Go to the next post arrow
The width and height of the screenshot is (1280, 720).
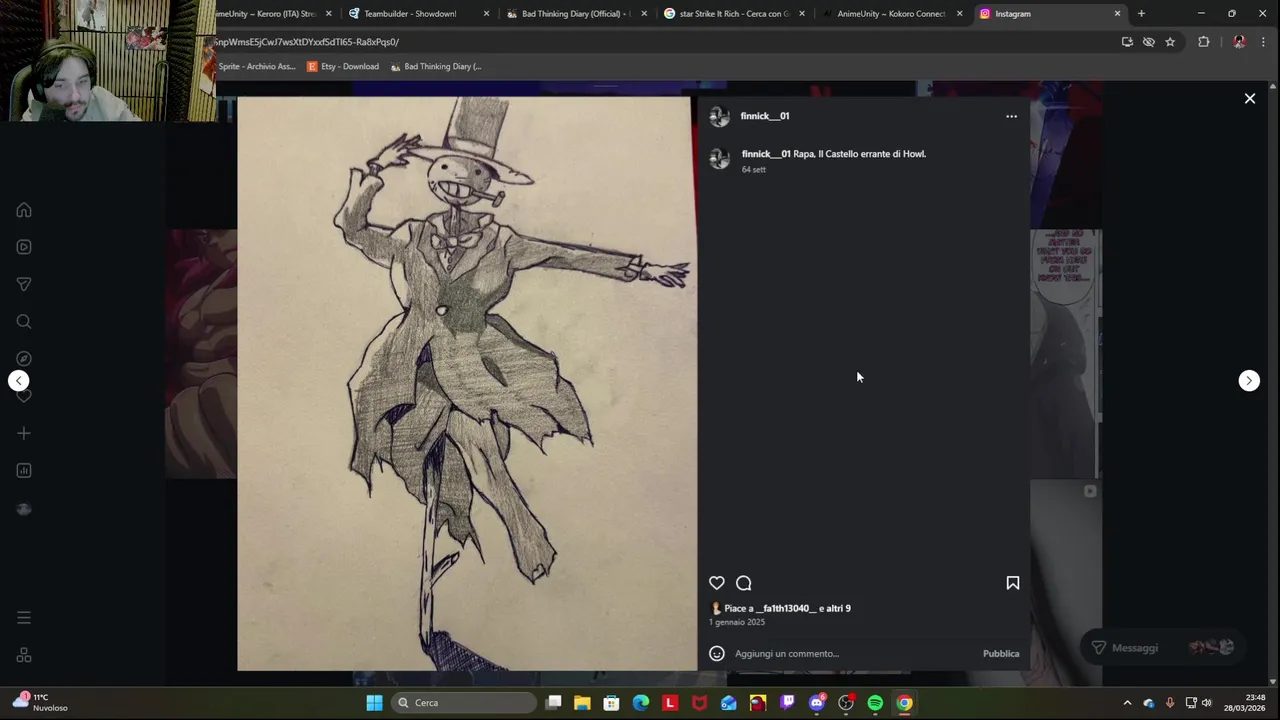[1249, 380]
